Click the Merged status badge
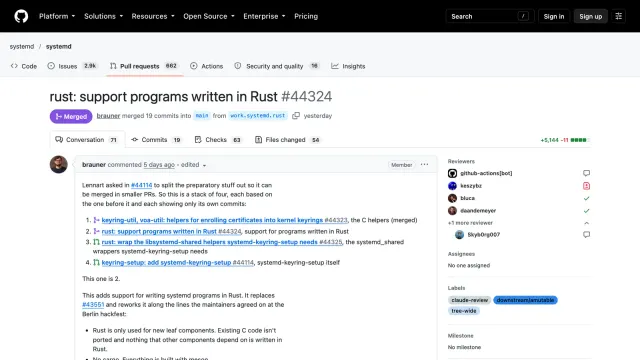 click(x=71, y=116)
